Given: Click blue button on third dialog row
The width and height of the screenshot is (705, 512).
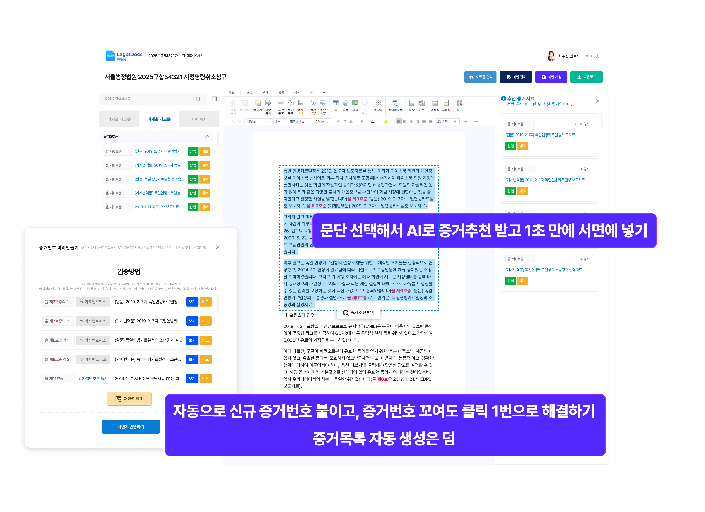Looking at the screenshot, I should pyautogui.click(x=192, y=340).
